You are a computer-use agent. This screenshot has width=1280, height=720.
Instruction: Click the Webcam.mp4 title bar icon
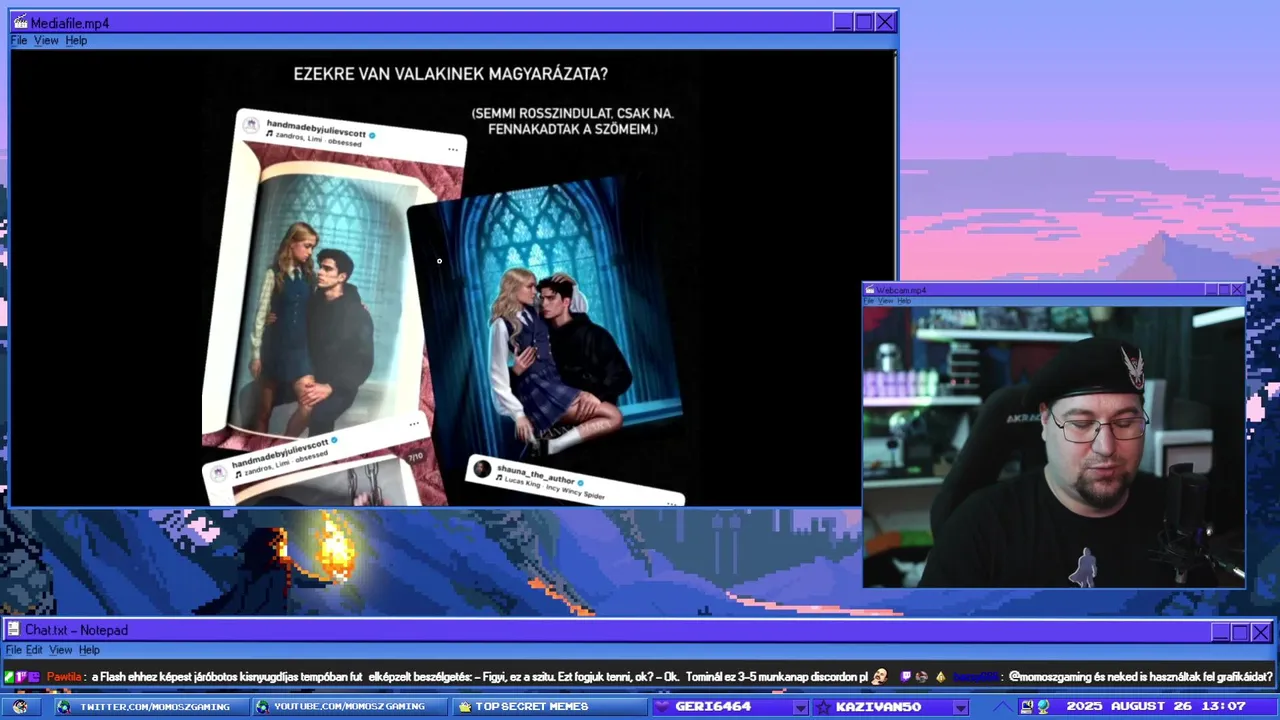pos(870,290)
